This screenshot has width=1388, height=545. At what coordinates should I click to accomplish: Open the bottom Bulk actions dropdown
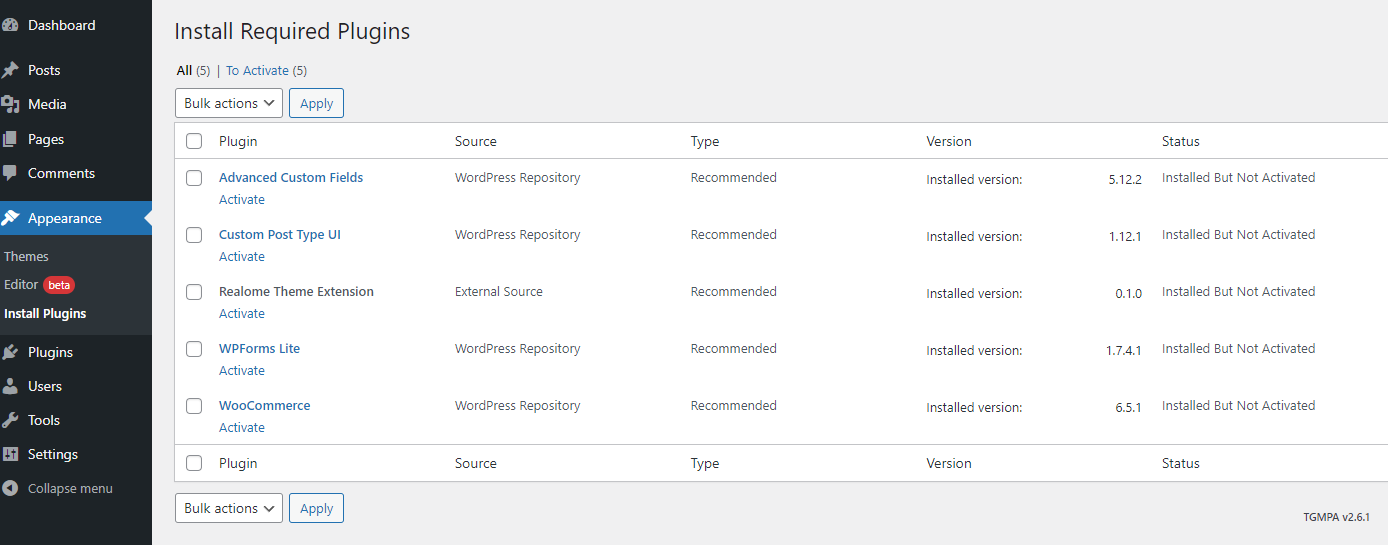pyautogui.click(x=229, y=508)
